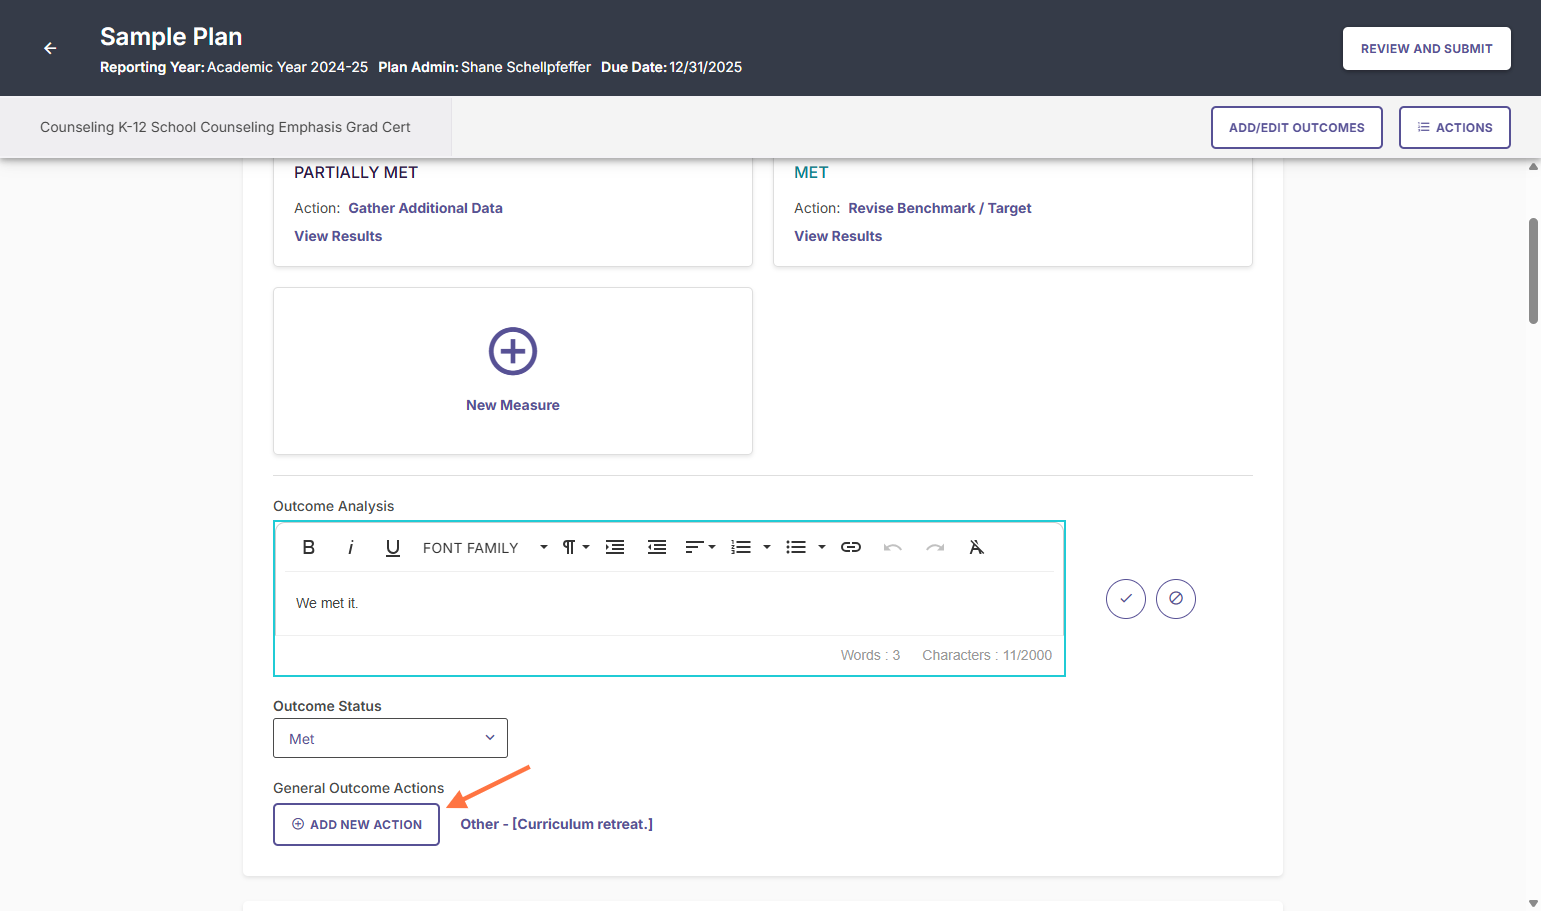Click Review and Submit

[x=1426, y=48]
